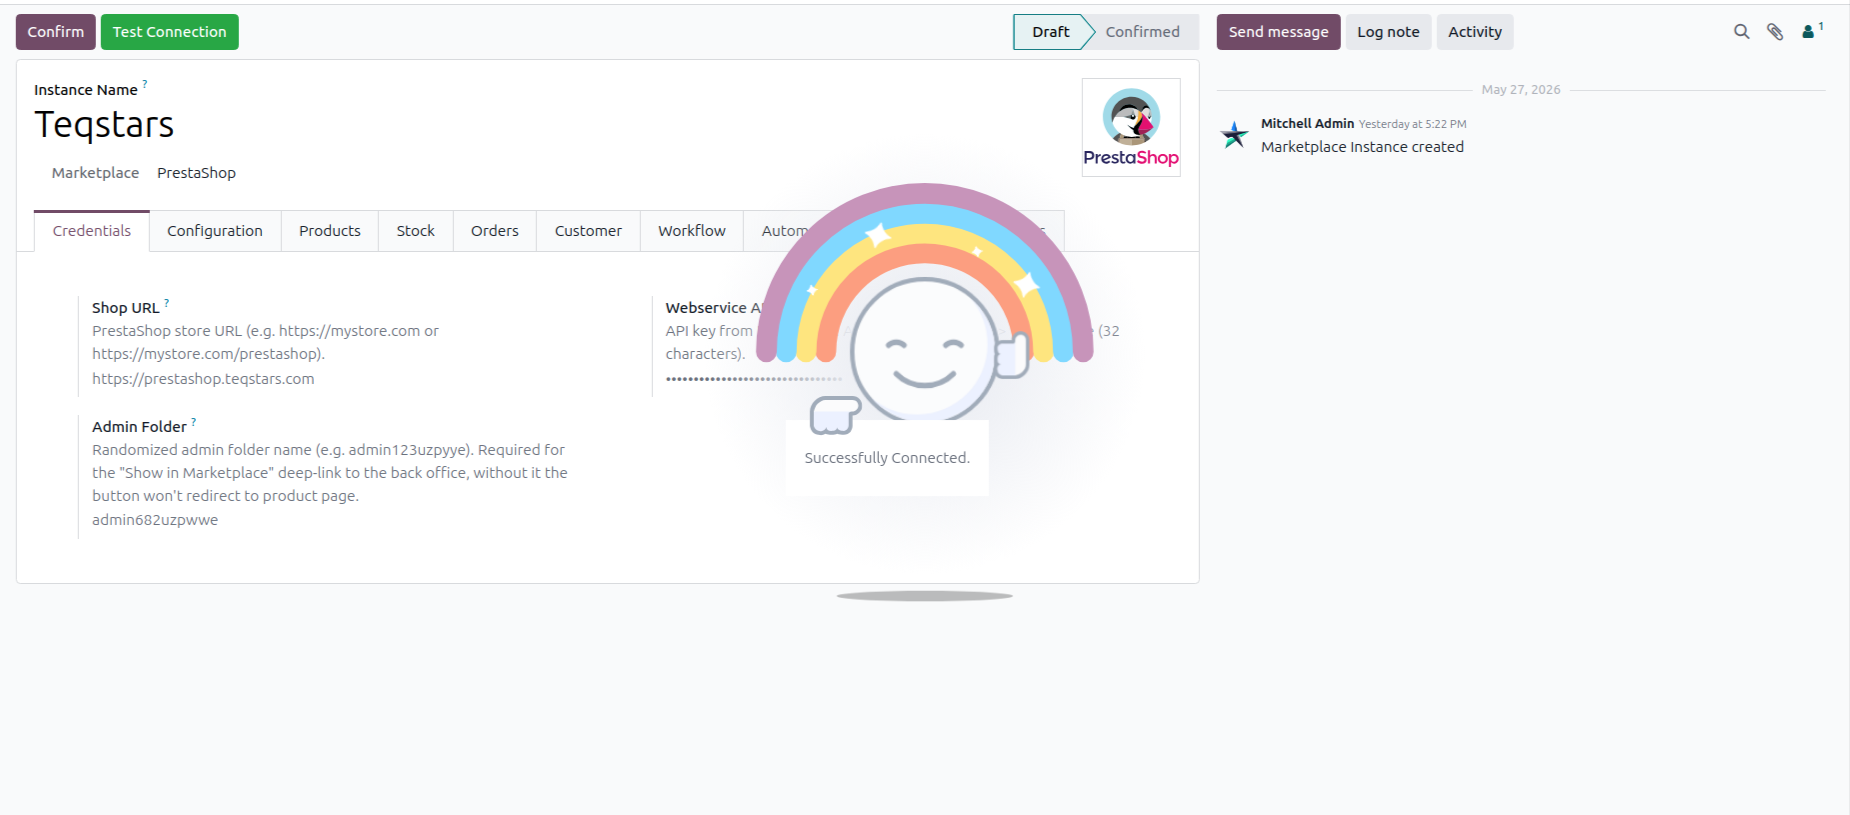Select the May 27, 2026 date separator
1850x815 pixels.
(1521, 90)
